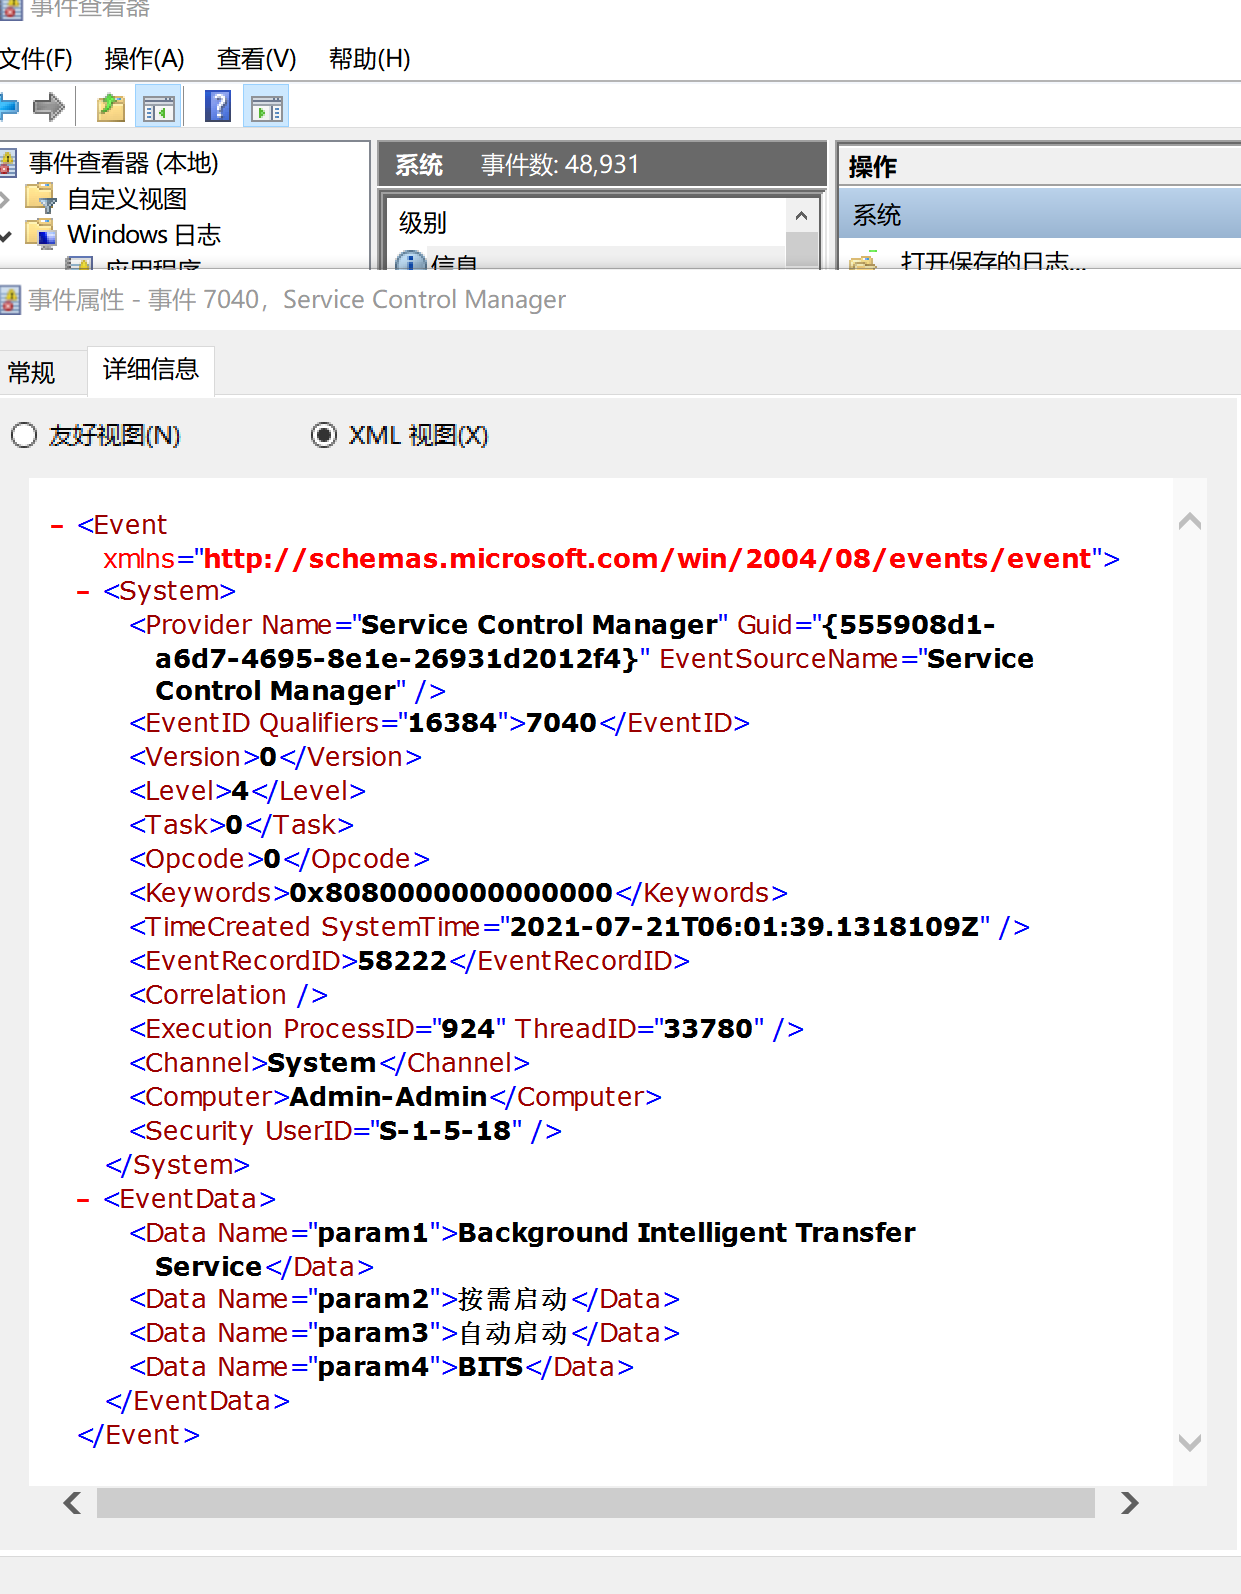Toggle the show/hide console tree icon
Image resolution: width=1241 pixels, height=1594 pixels.
pyautogui.click(x=159, y=107)
